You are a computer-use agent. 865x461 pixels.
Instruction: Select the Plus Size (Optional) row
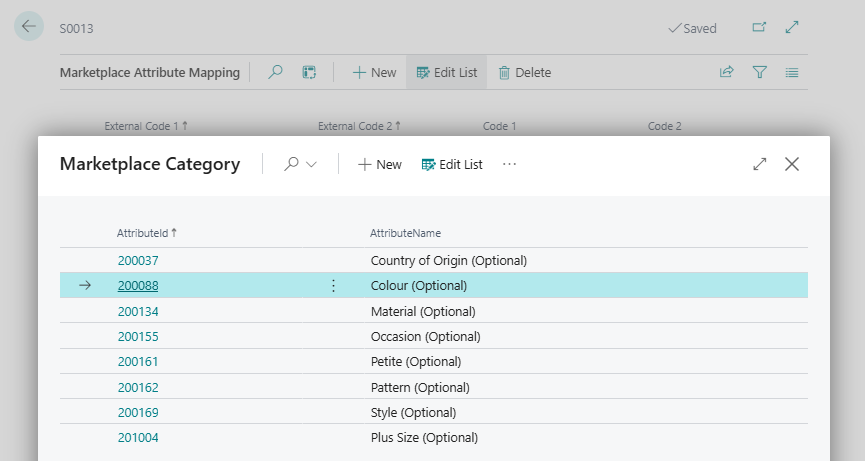[x=424, y=437]
